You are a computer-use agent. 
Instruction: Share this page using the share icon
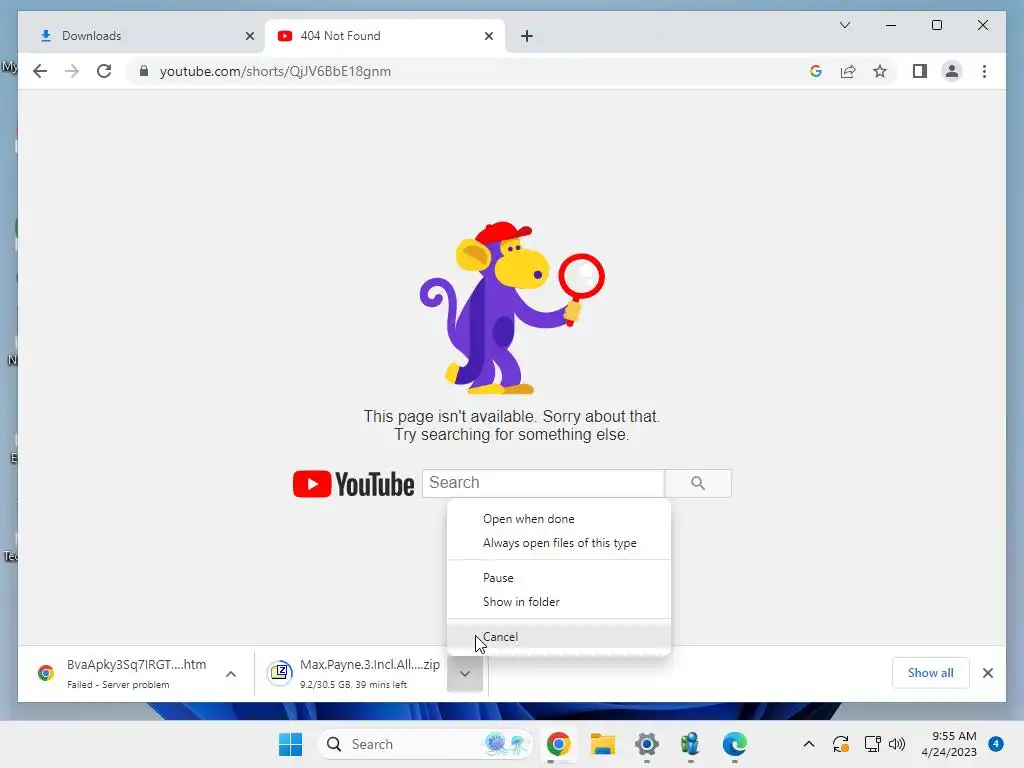pos(848,71)
